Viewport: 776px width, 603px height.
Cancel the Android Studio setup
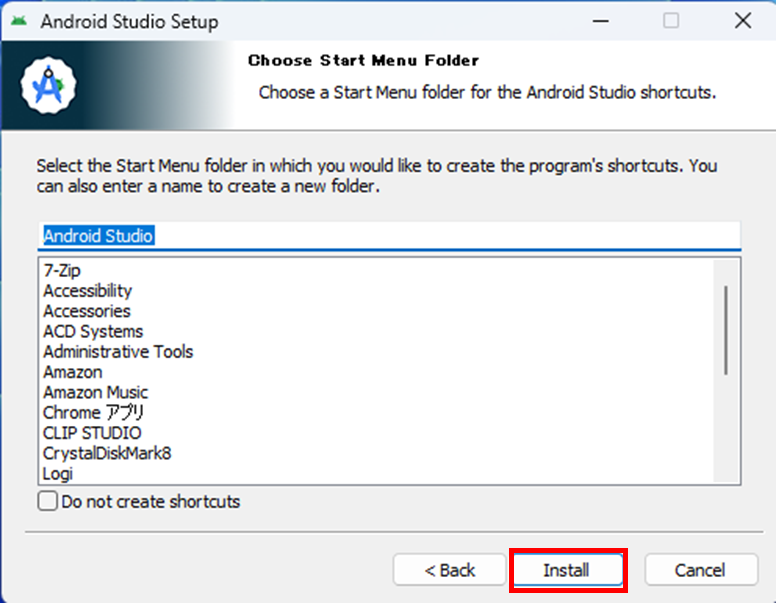pos(700,570)
